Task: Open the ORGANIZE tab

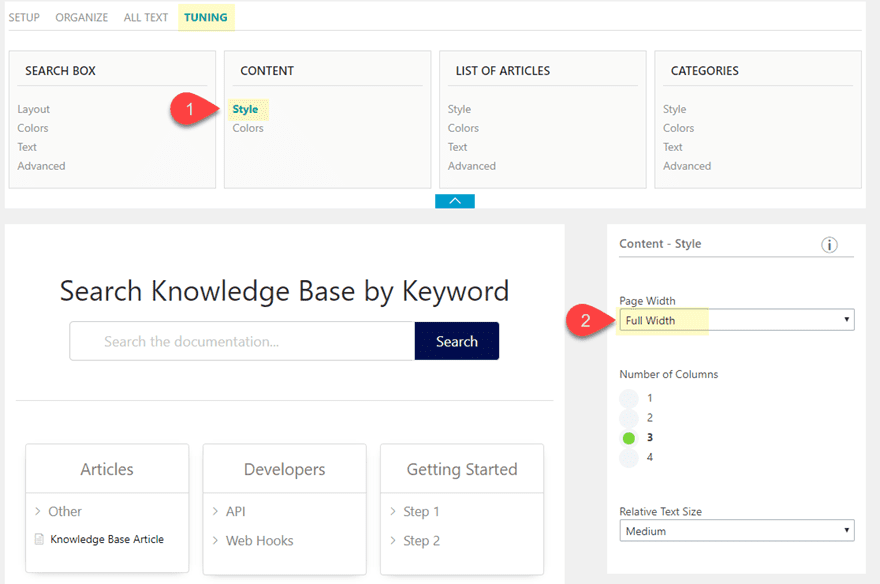Action: coord(81,17)
